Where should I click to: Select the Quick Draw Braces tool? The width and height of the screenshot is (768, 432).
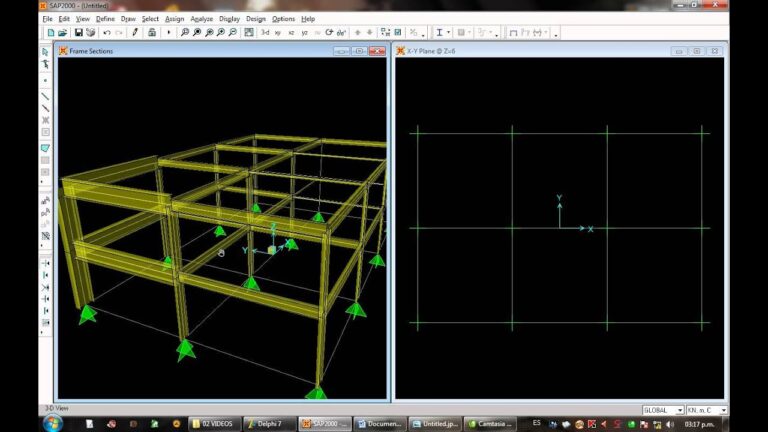(x=45, y=120)
